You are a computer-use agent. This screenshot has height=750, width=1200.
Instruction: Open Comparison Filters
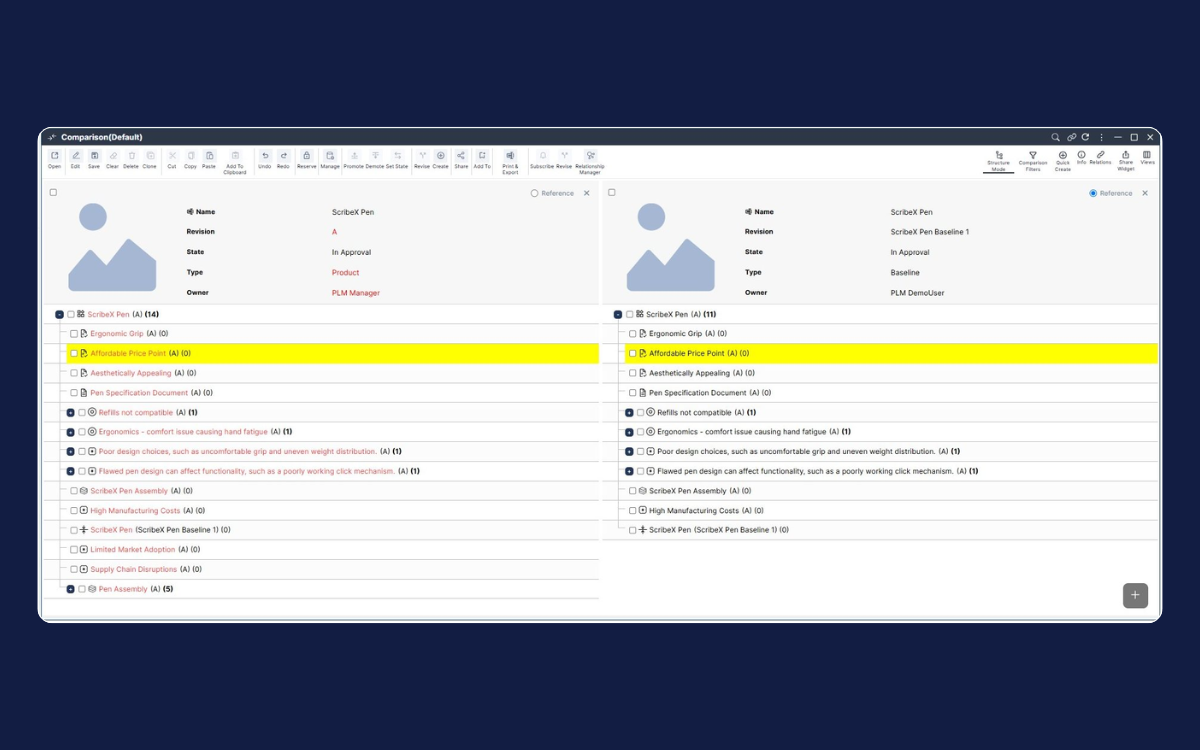point(1032,156)
